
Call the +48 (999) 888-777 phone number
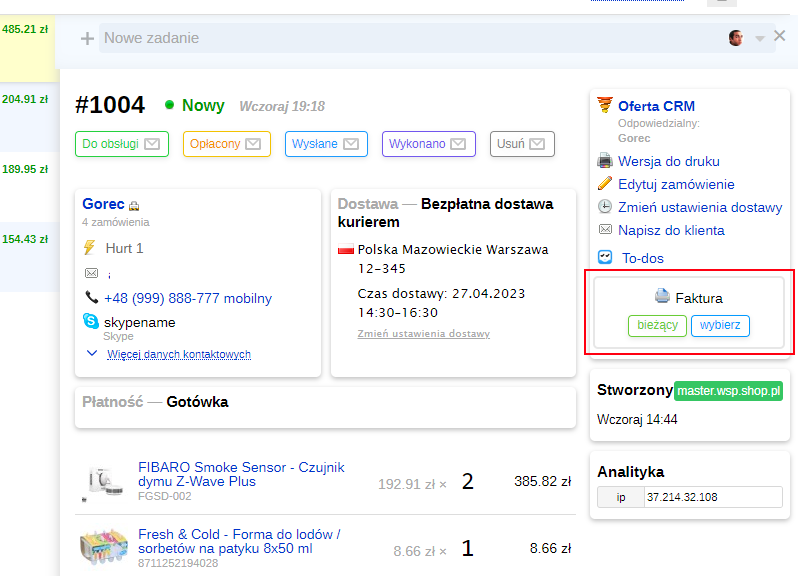tap(188, 298)
